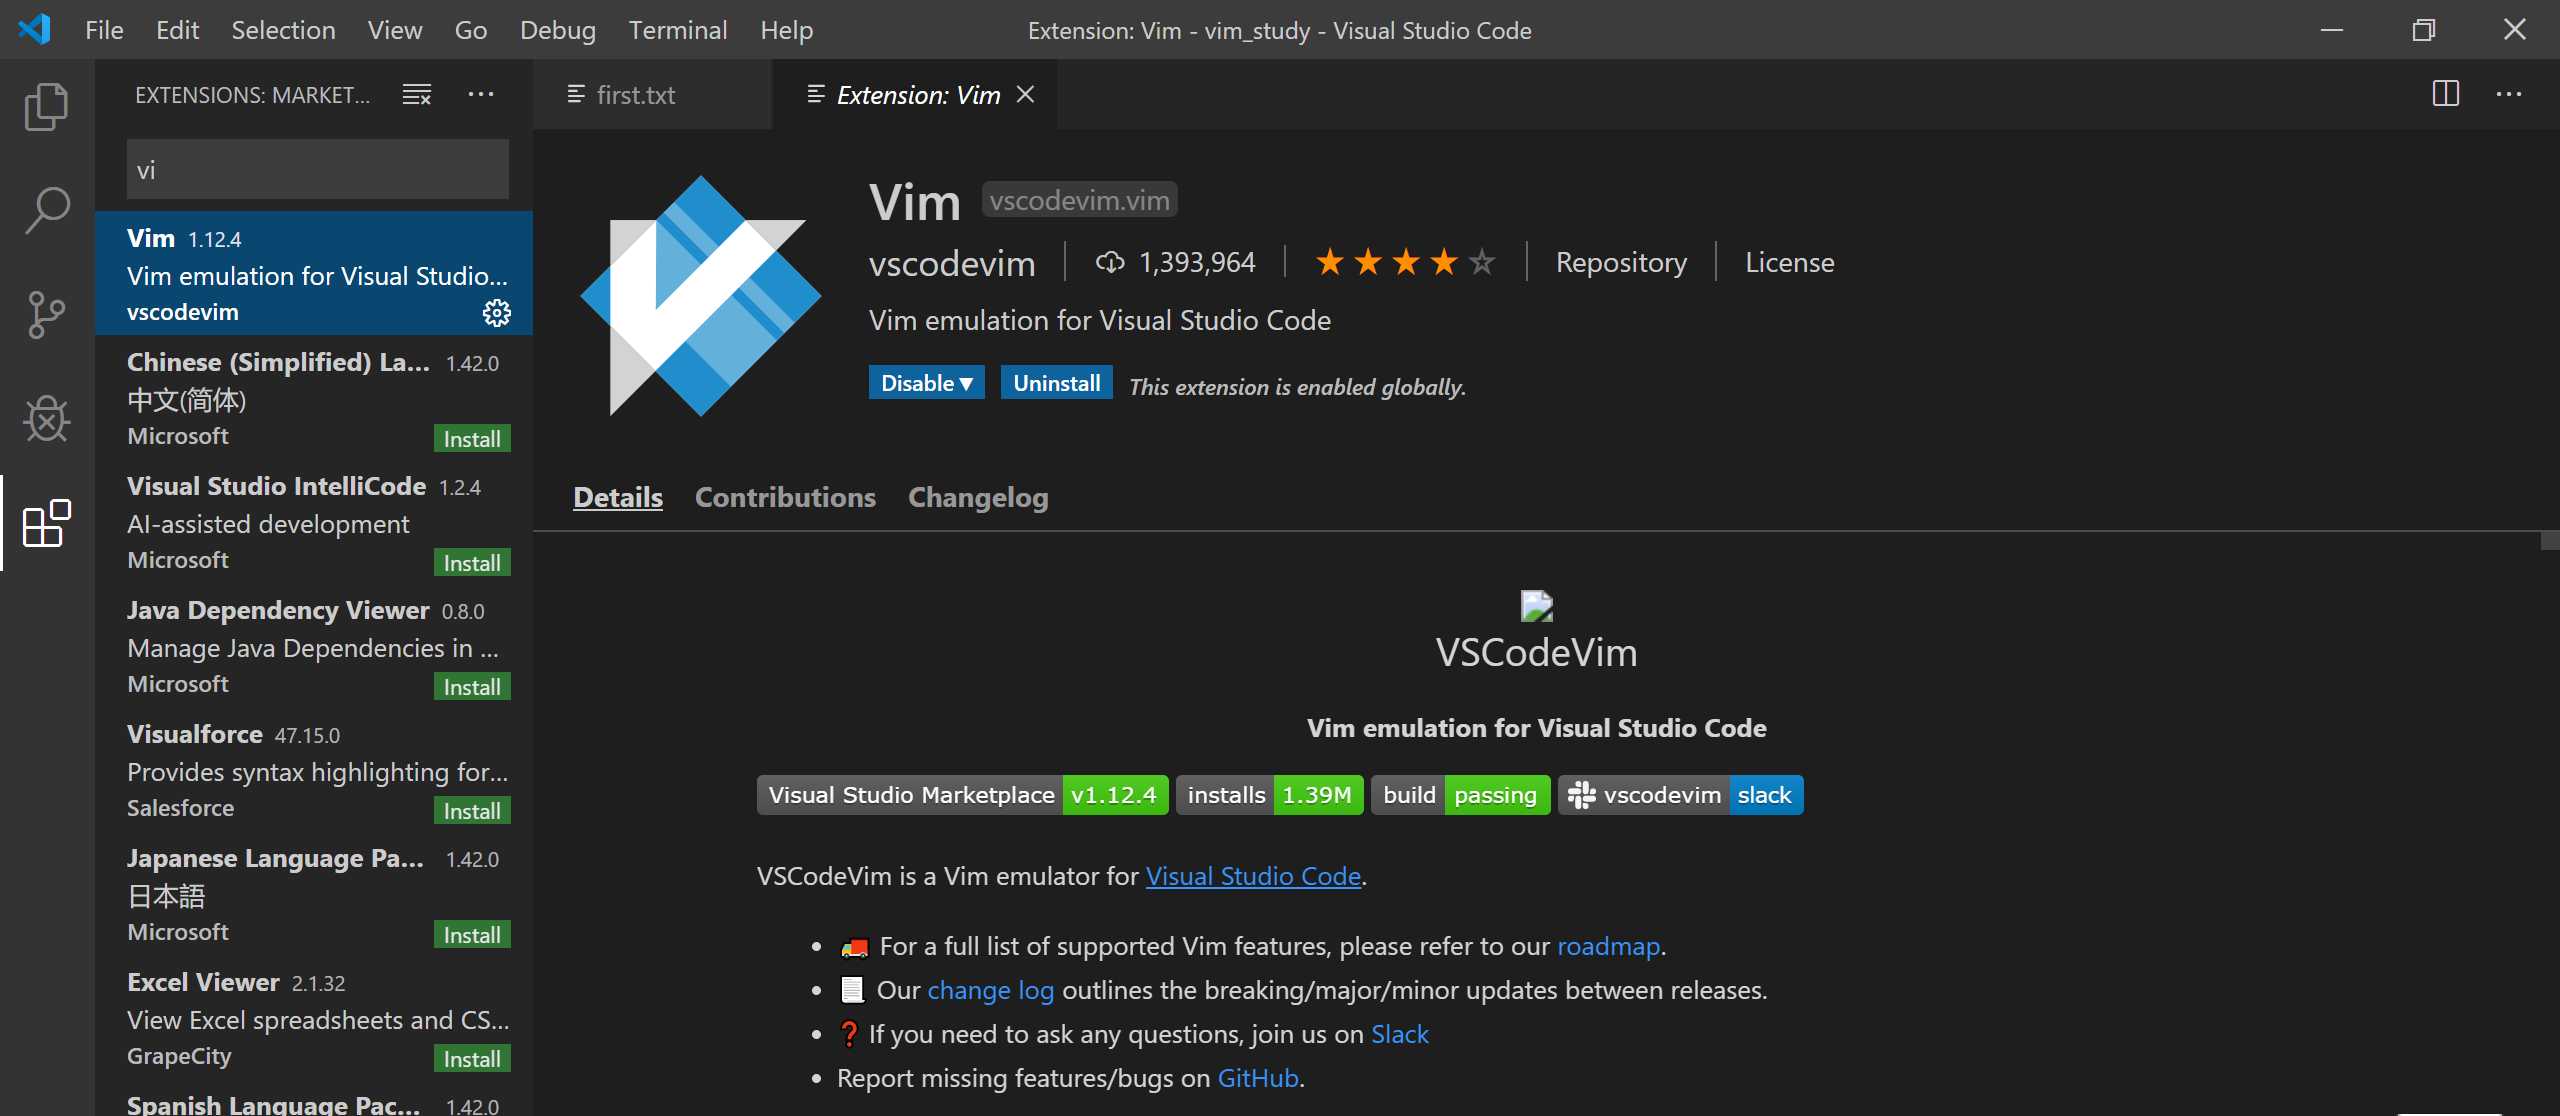
Task: Switch to the Details tab
Action: coord(617,497)
